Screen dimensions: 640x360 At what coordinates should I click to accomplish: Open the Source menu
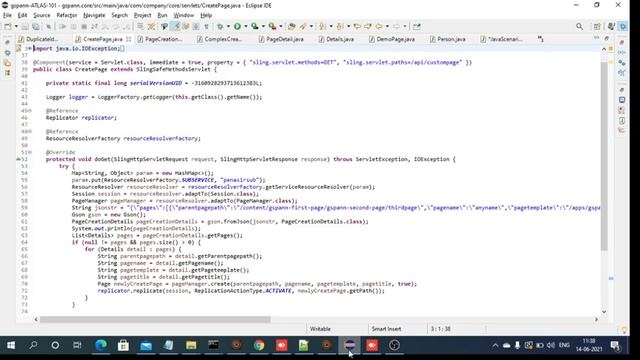tap(42, 15)
